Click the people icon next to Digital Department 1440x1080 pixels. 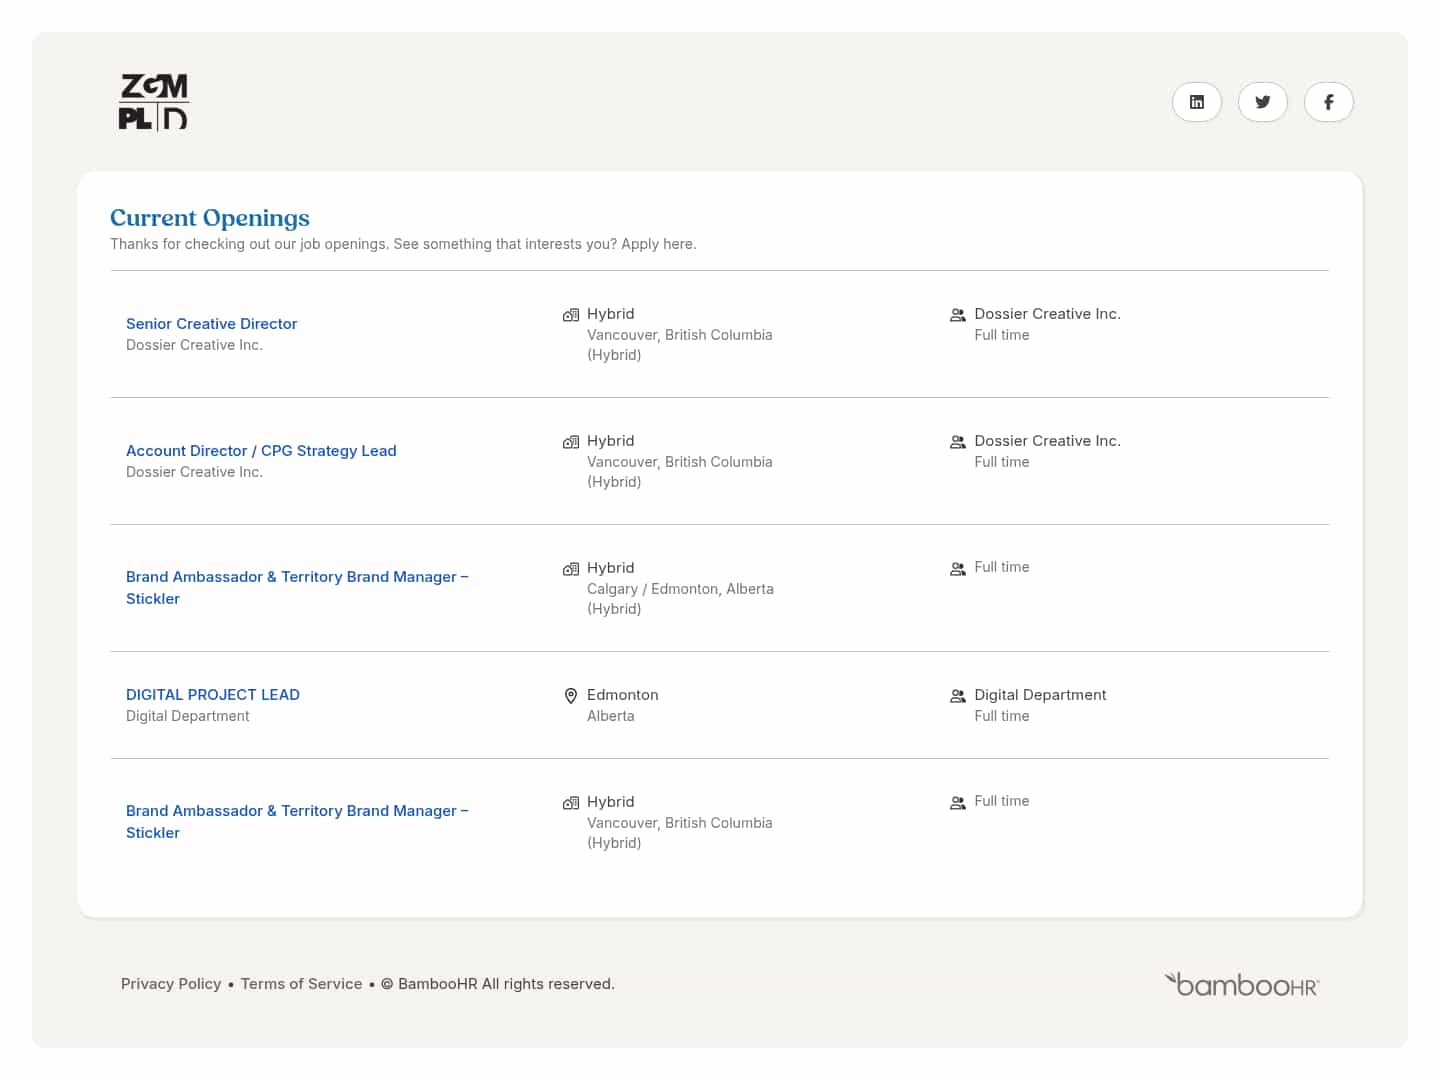957,695
